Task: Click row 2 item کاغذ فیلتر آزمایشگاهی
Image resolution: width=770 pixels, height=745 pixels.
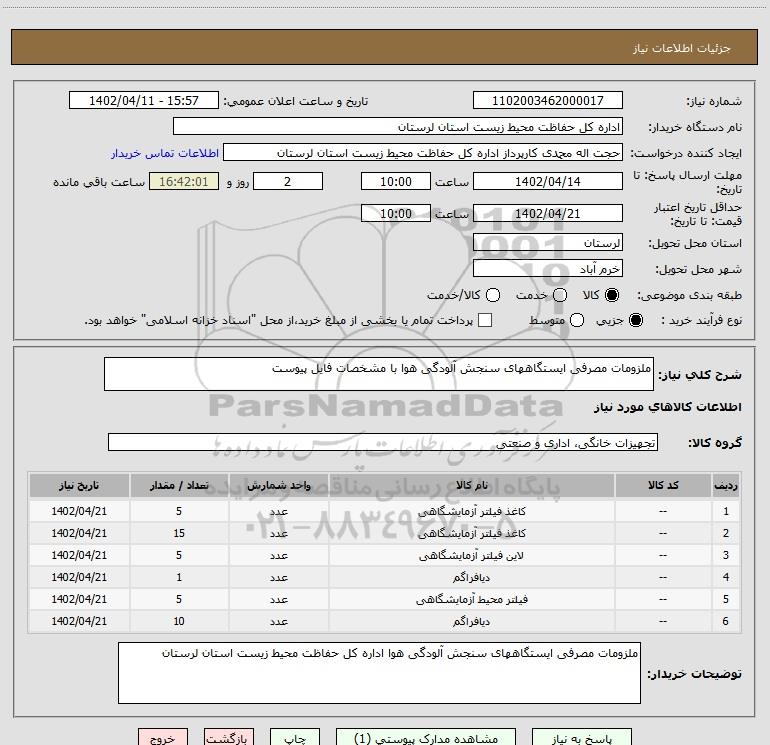Action: point(471,533)
